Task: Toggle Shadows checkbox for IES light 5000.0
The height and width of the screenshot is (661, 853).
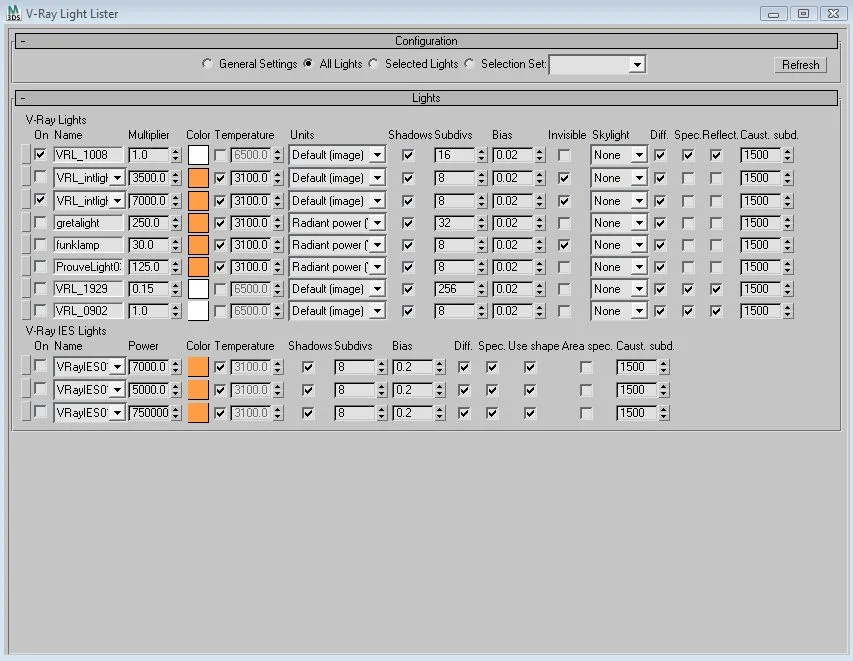Action: pyautogui.click(x=308, y=390)
